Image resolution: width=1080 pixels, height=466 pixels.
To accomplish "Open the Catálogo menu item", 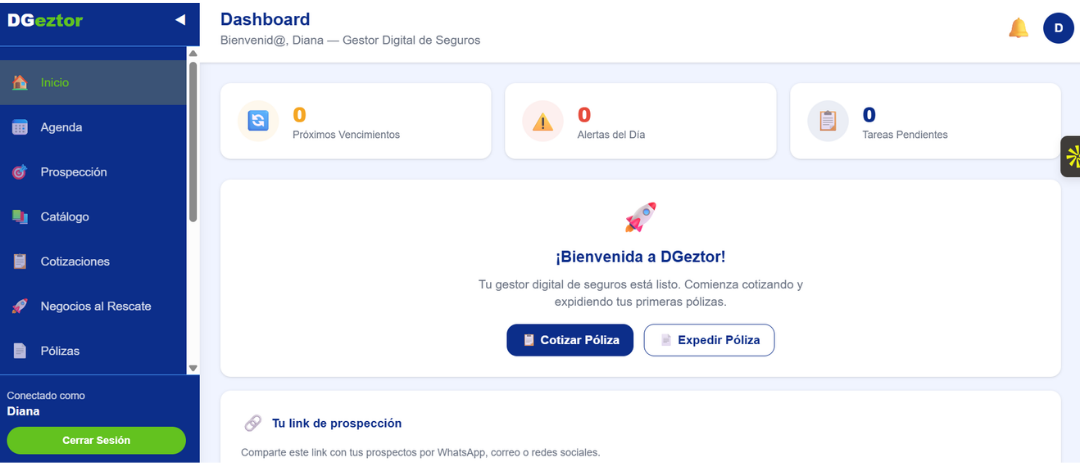I will pyautogui.click(x=93, y=217).
